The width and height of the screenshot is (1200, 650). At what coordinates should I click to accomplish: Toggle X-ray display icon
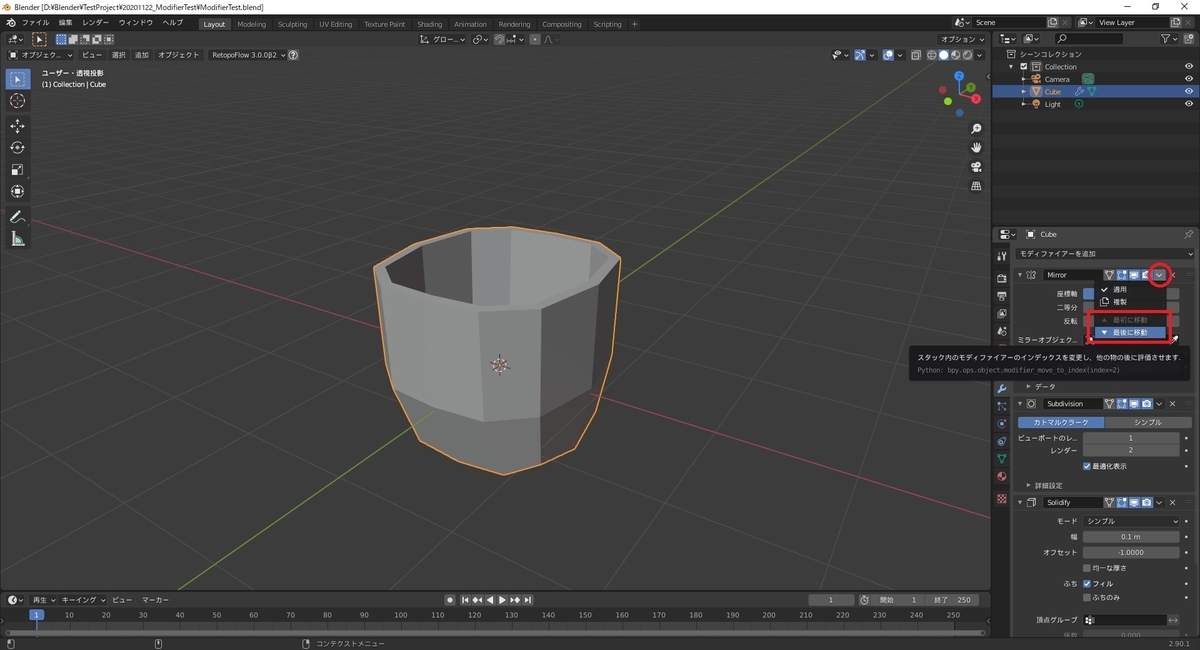914,55
